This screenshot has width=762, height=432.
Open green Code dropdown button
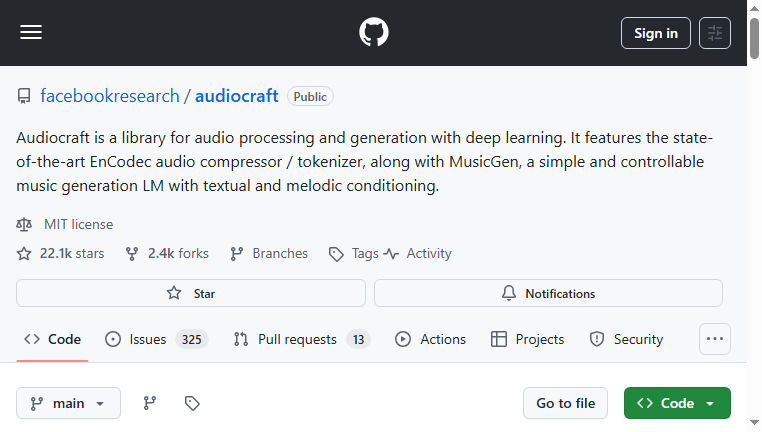[677, 403]
